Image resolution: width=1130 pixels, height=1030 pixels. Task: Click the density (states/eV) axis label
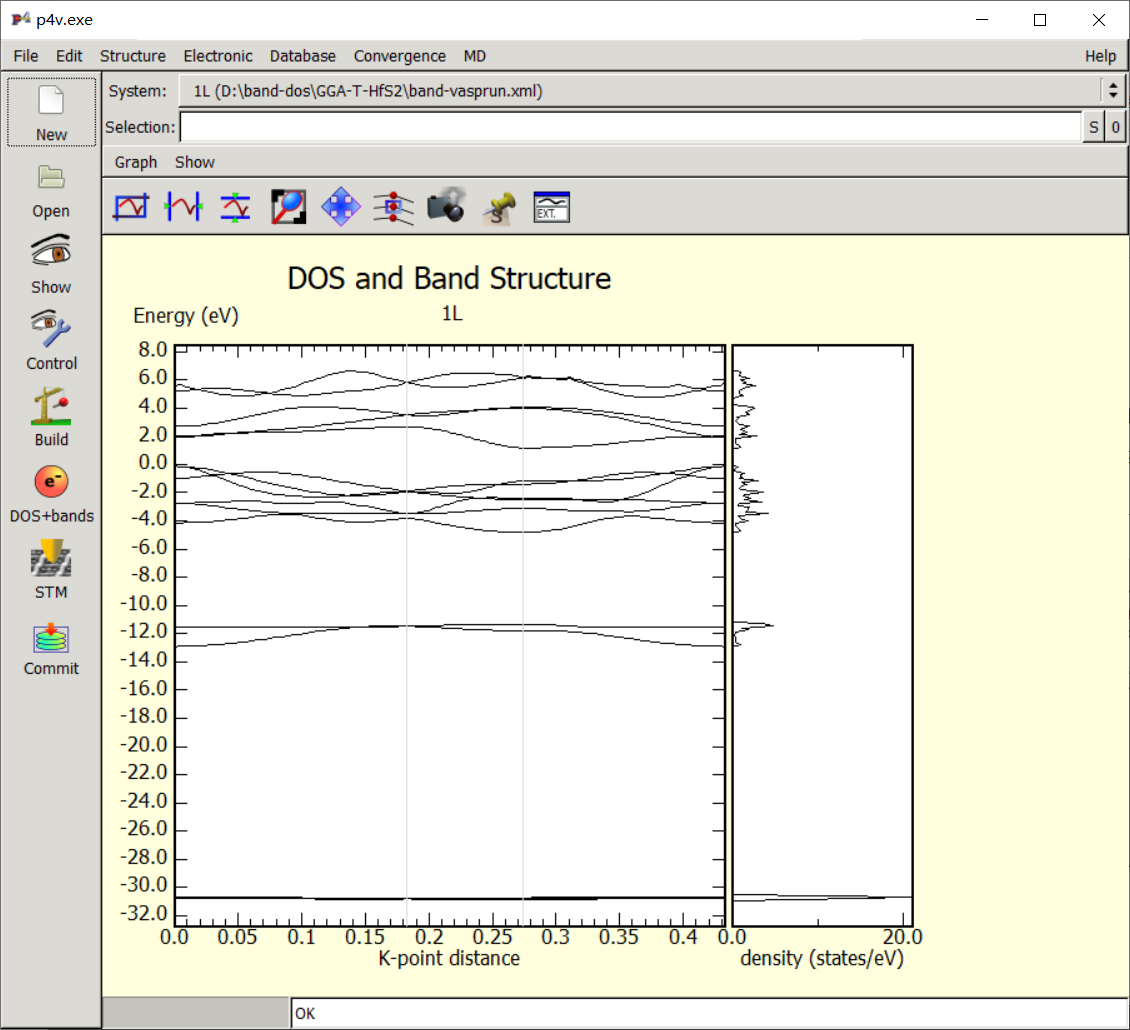822,958
